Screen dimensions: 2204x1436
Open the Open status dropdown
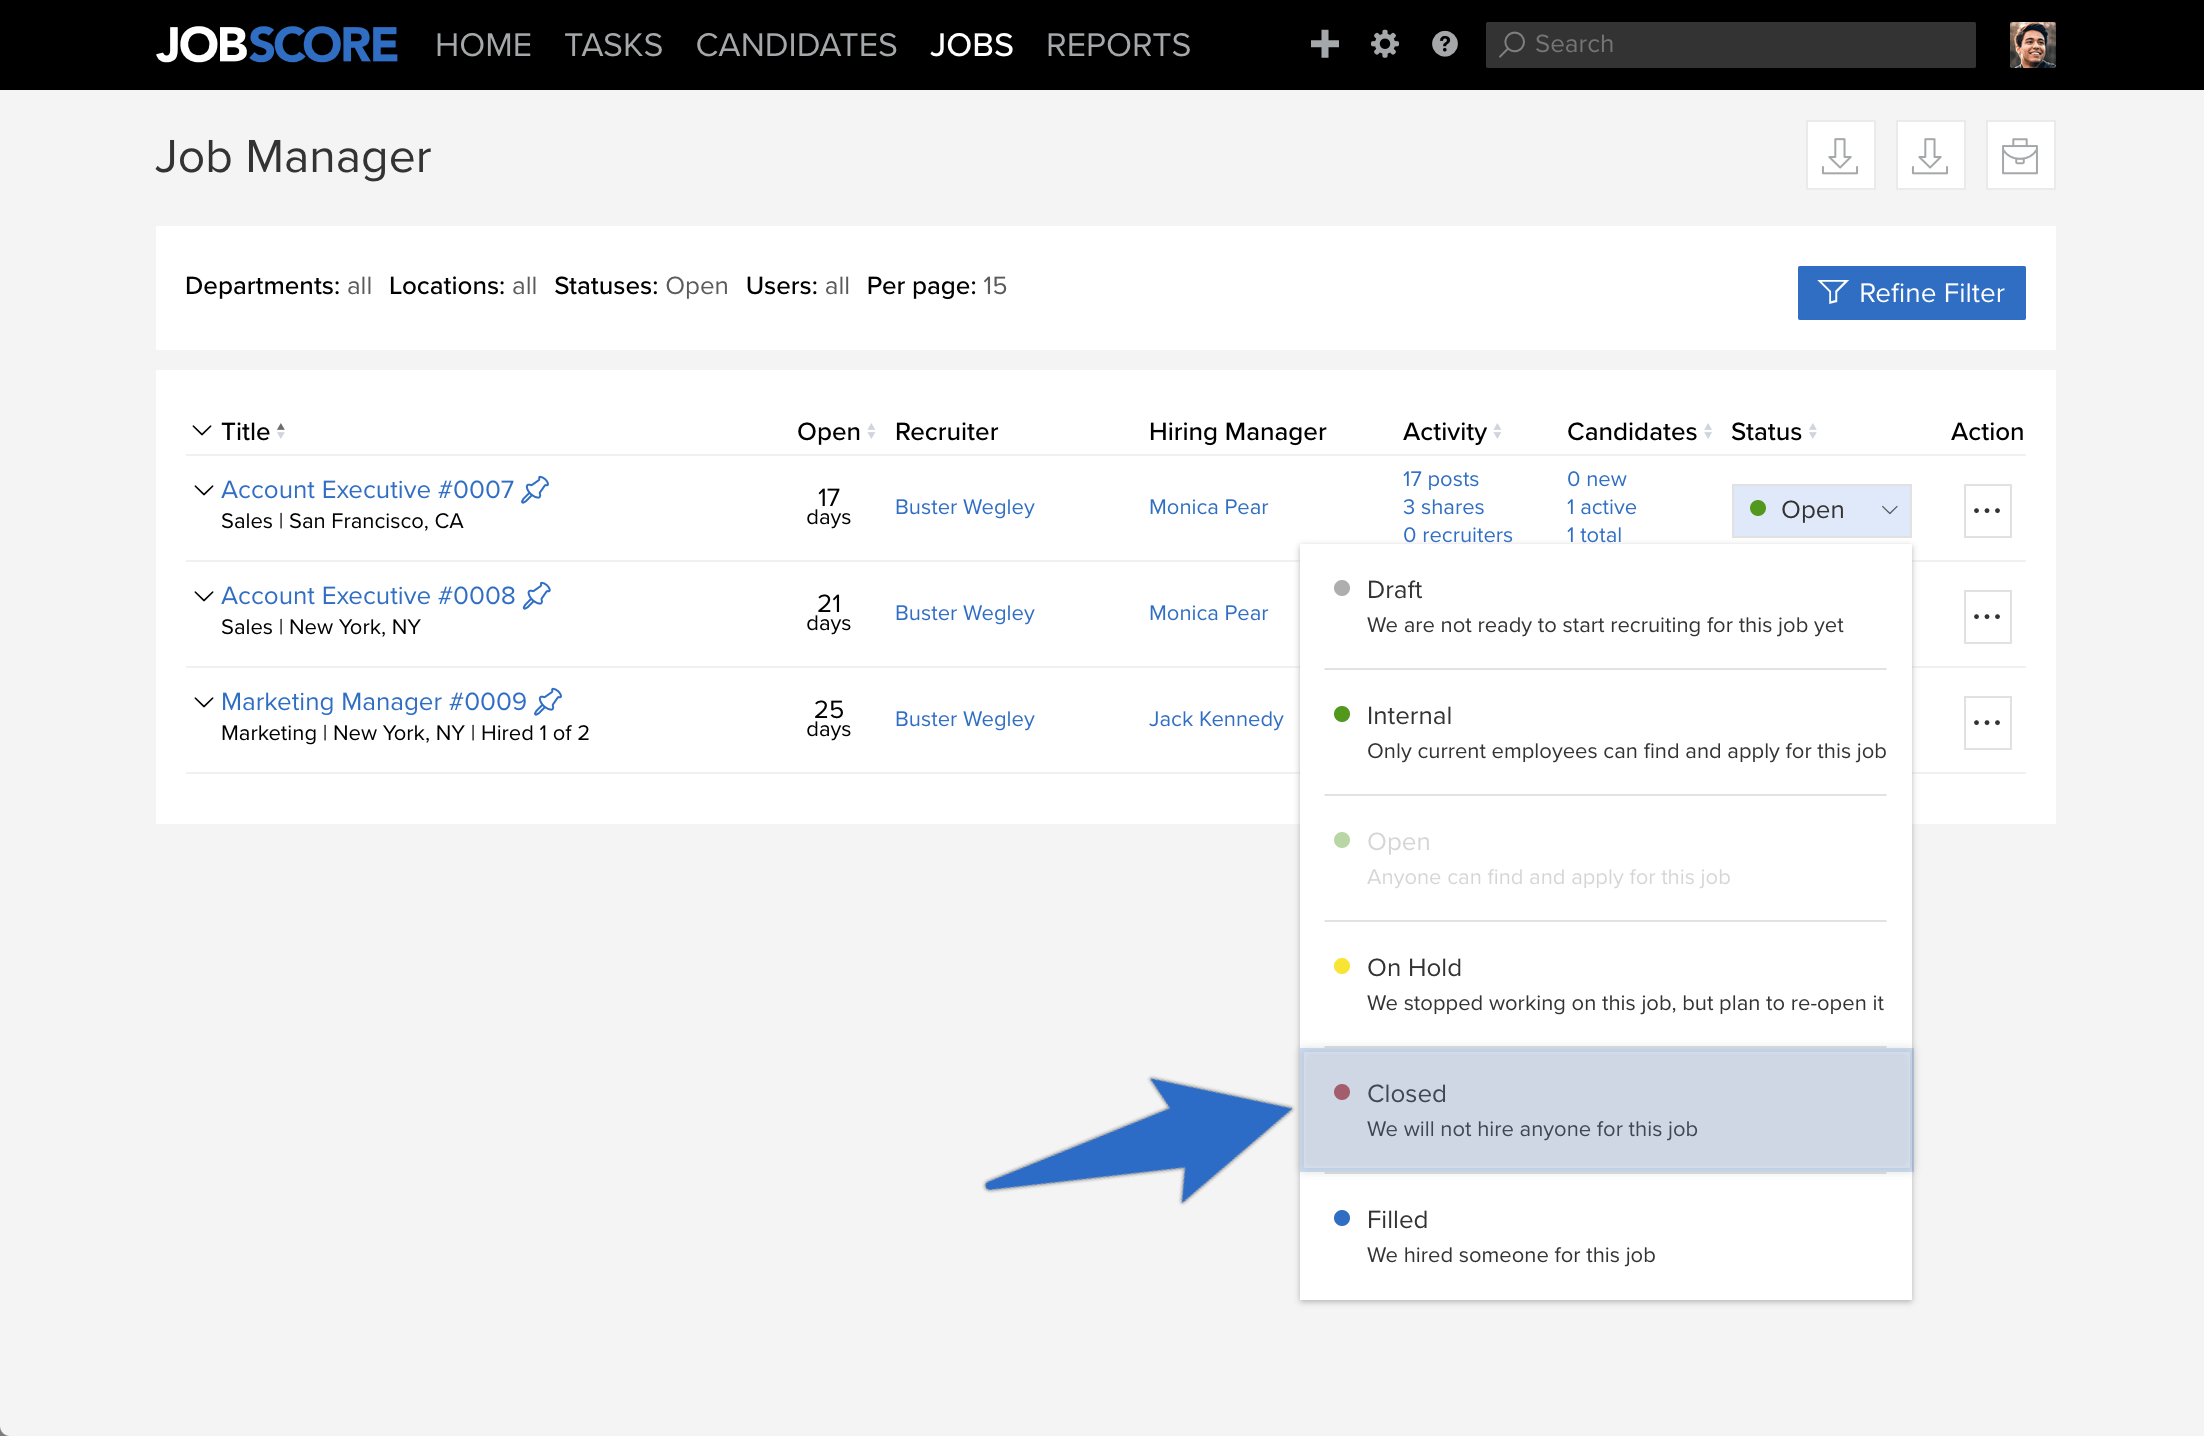[x=1821, y=510]
